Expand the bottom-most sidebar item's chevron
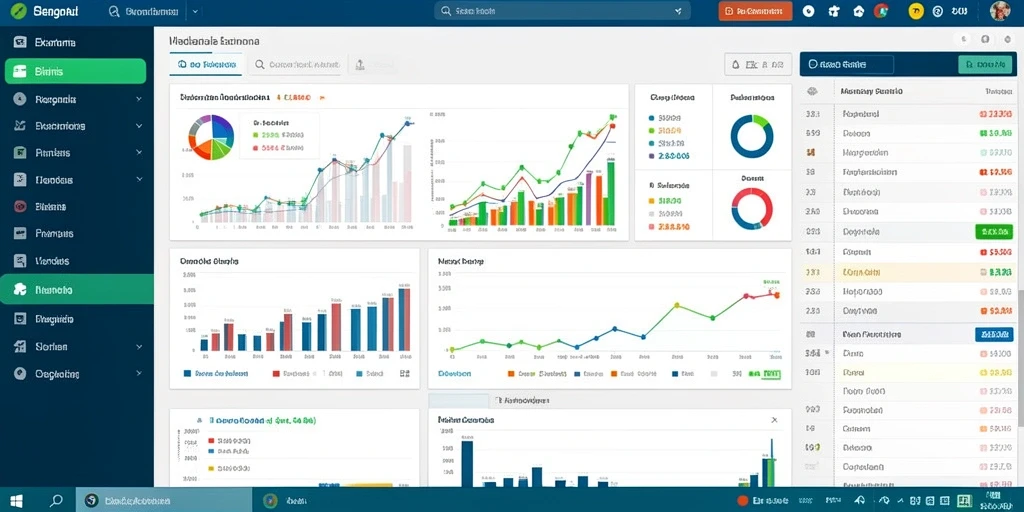 point(138,374)
